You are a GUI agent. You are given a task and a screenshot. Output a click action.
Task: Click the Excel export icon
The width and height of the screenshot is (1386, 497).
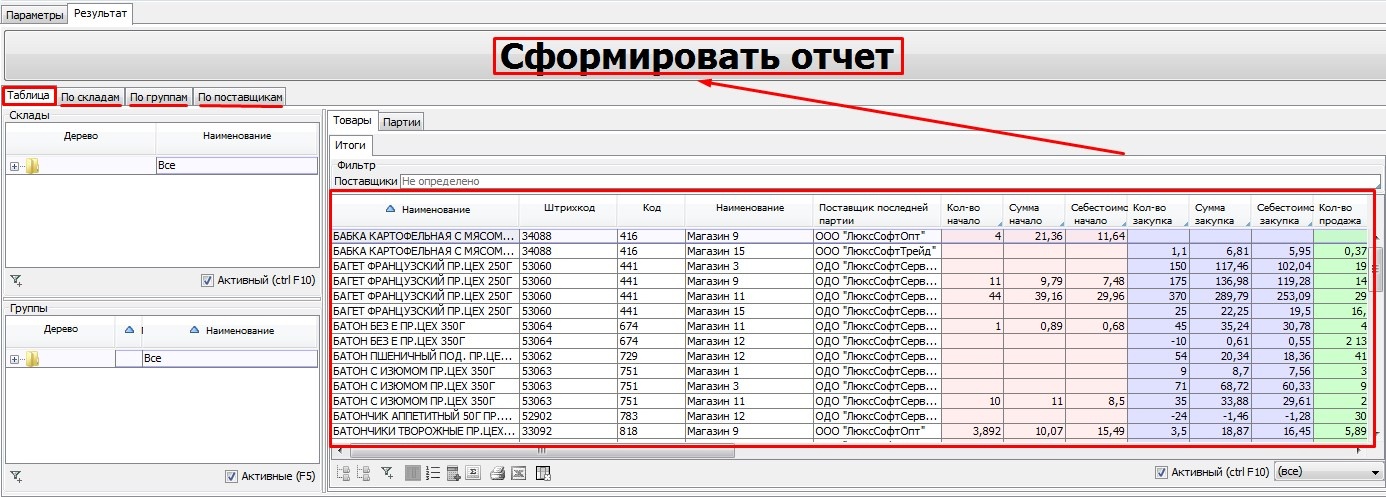coord(518,474)
